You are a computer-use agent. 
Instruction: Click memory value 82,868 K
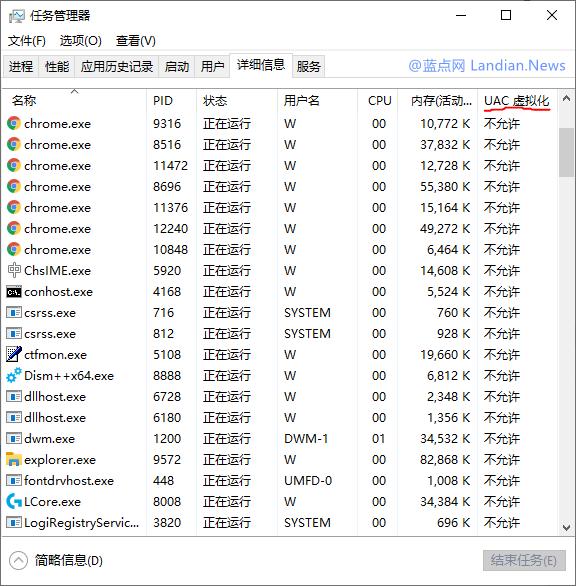[445, 459]
